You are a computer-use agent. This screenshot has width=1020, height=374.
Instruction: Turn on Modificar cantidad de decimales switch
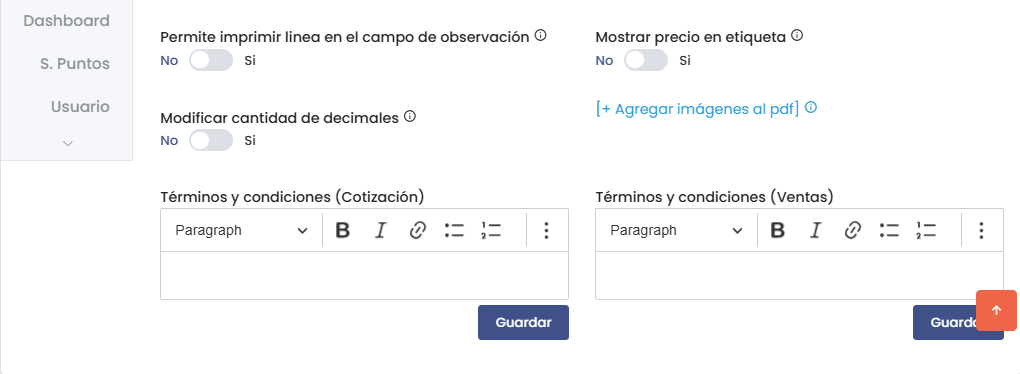[x=211, y=140]
